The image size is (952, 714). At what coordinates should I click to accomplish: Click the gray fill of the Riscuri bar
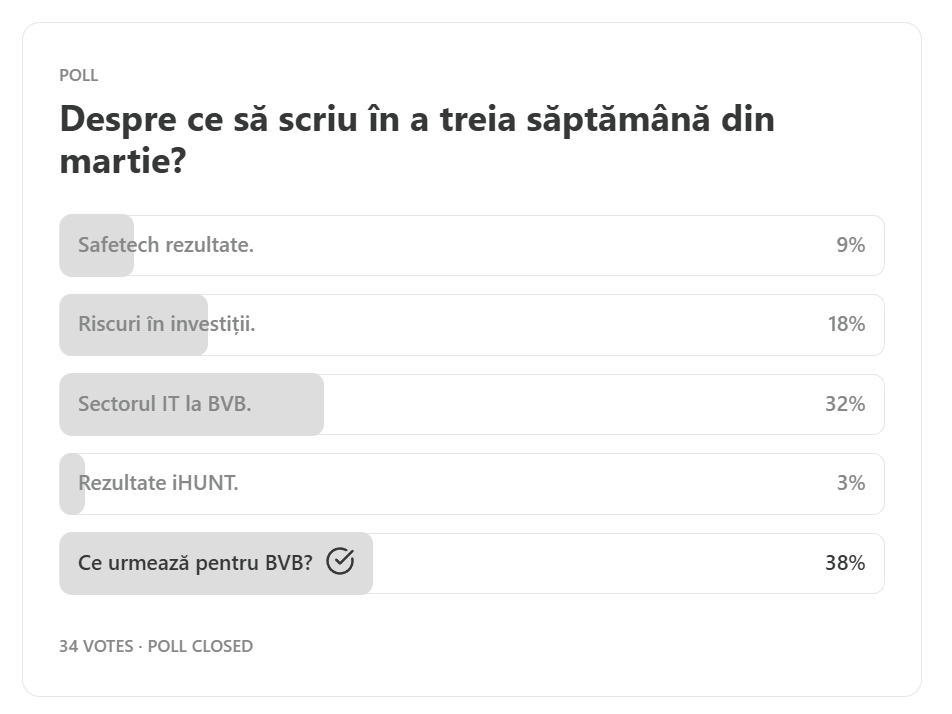click(x=134, y=325)
